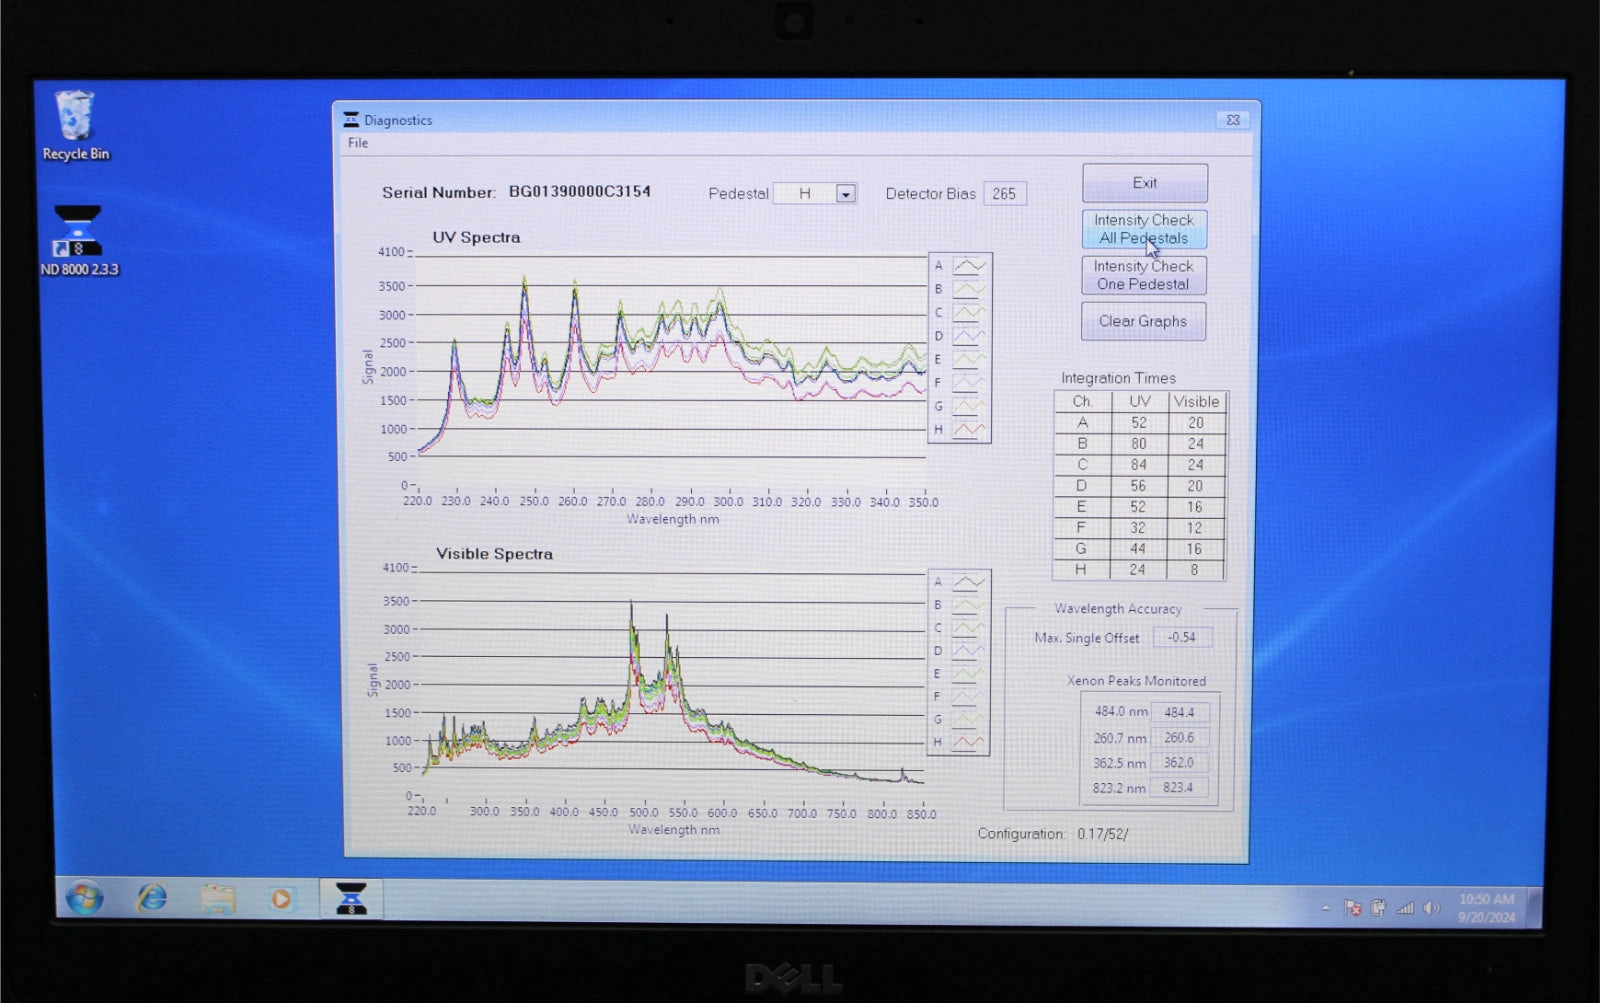
Task: Toggle channel A trace in UV Spectra legend
Action: click(968, 266)
